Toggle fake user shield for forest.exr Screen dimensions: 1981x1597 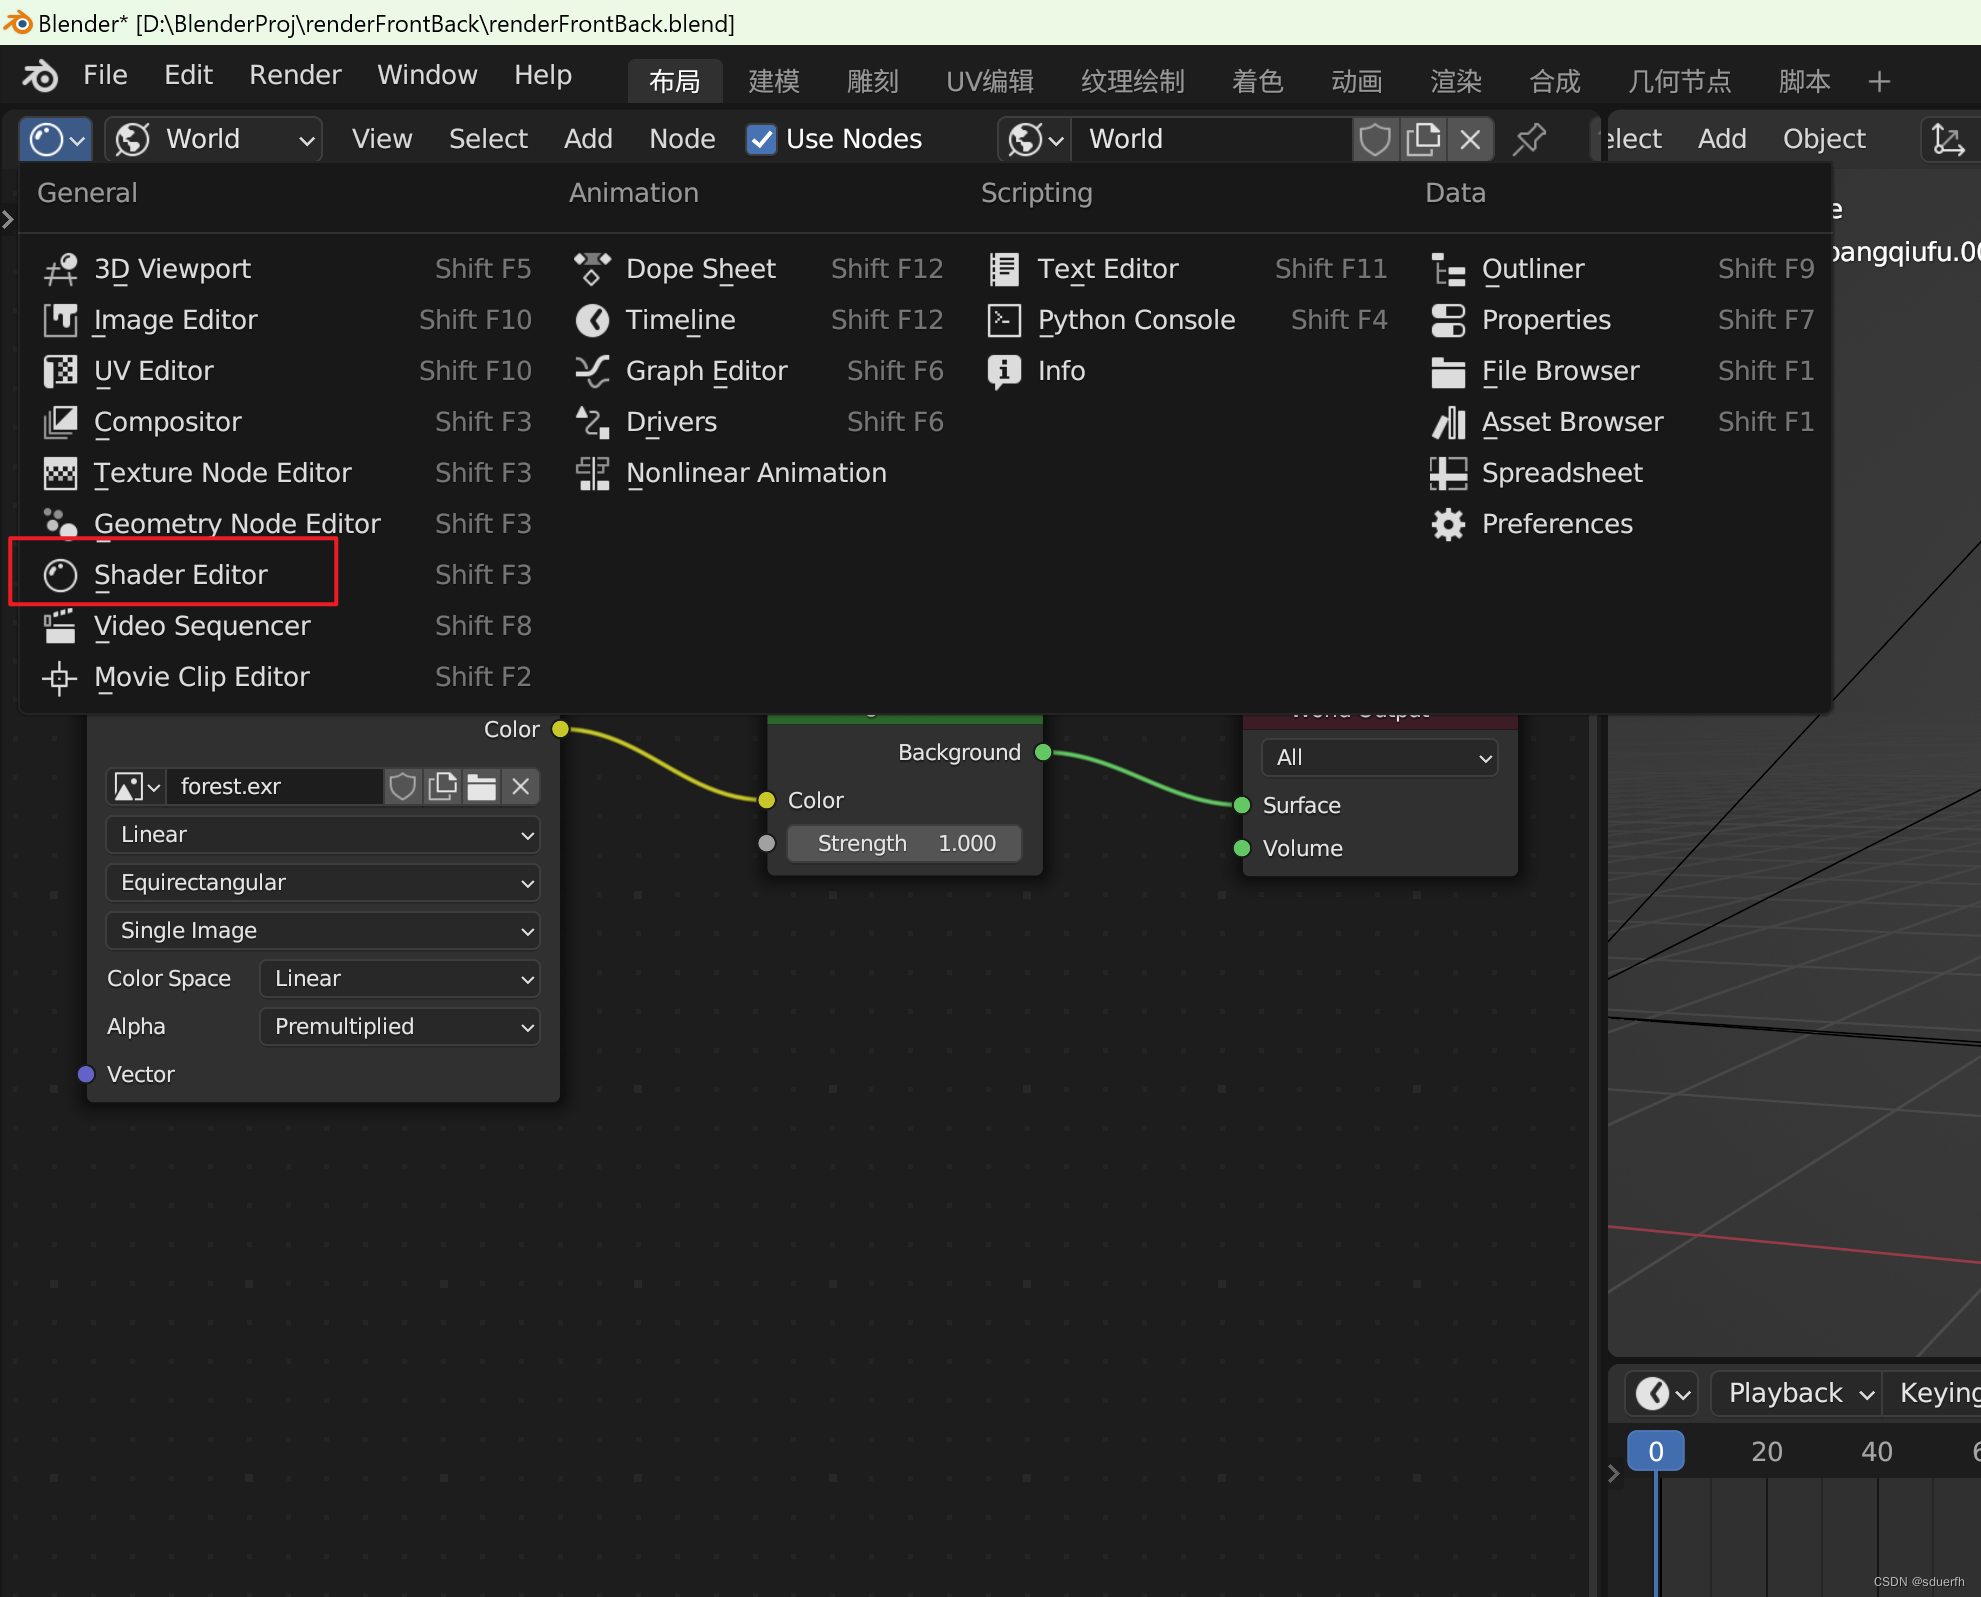(x=403, y=787)
